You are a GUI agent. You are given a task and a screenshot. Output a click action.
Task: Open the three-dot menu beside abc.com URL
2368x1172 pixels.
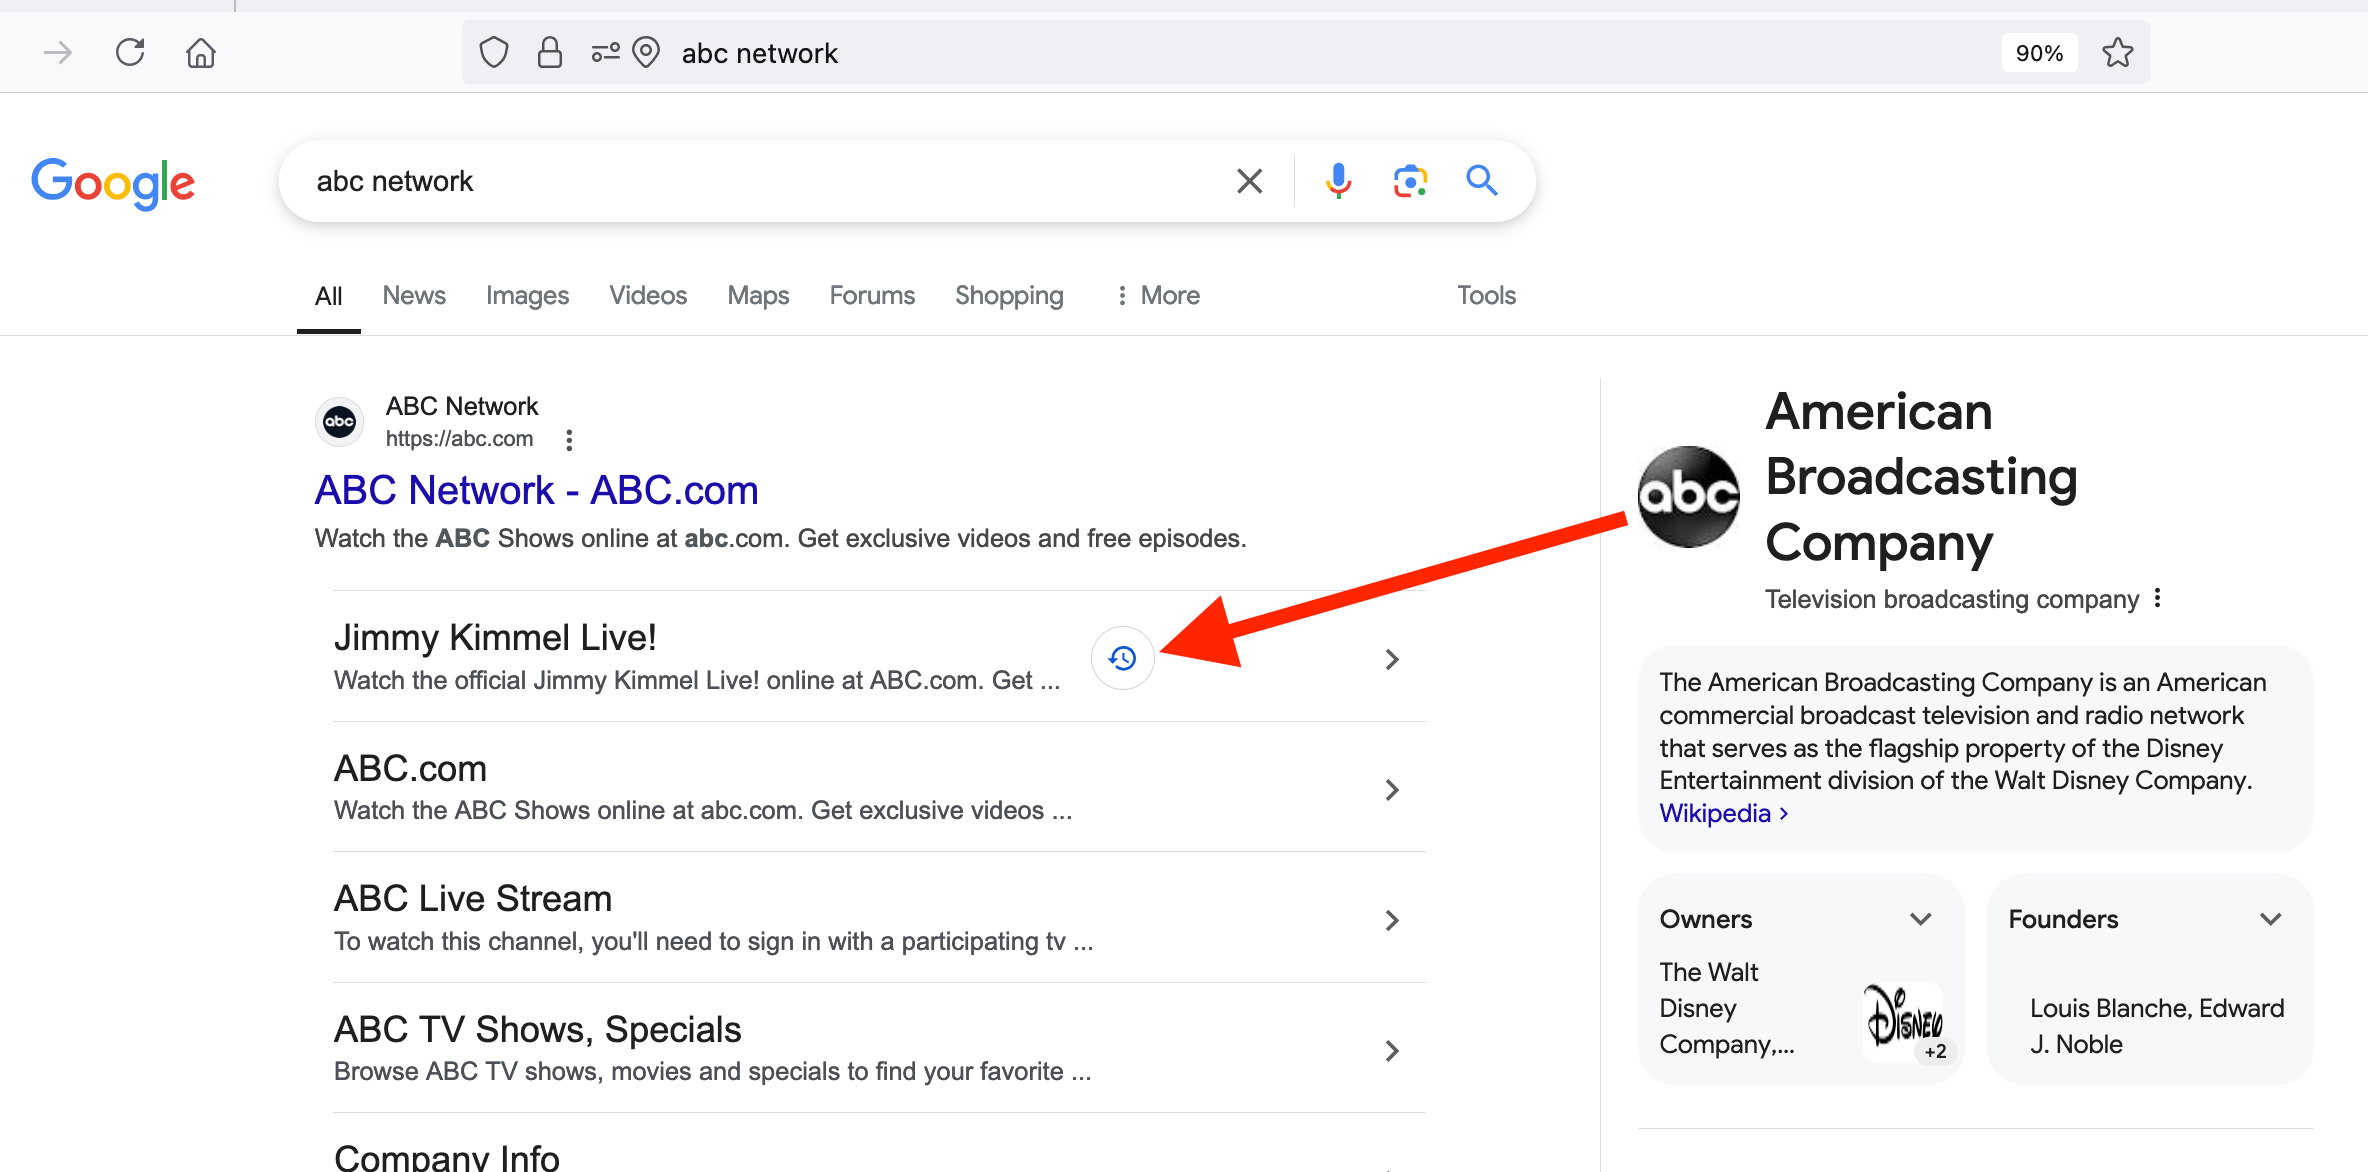point(569,440)
